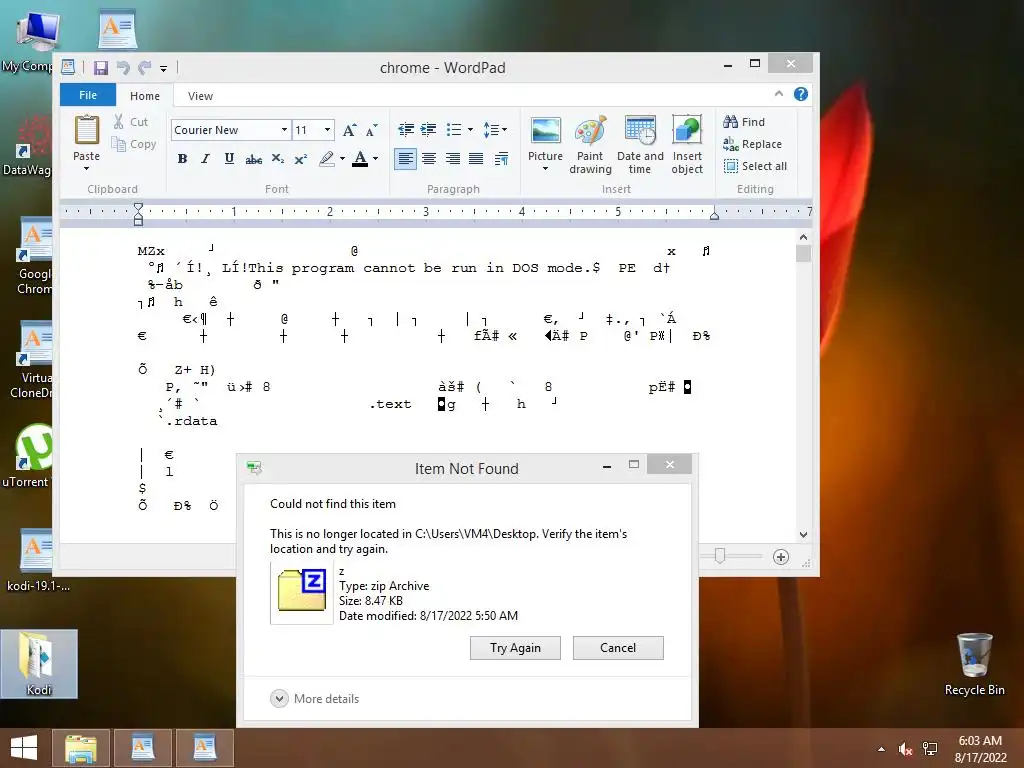Click the first-line indent ruler marker
This screenshot has width=1024, height=768.
138,208
